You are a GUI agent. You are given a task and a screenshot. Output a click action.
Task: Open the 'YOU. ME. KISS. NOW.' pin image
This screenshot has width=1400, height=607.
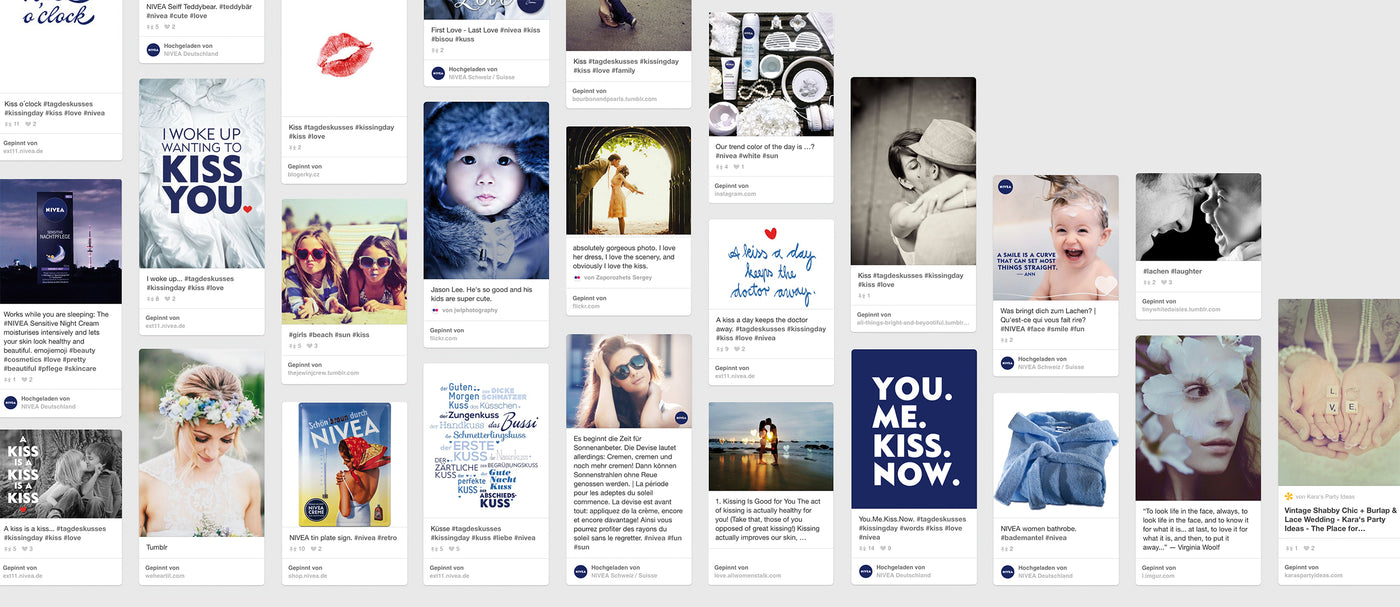pyautogui.click(x=914, y=428)
